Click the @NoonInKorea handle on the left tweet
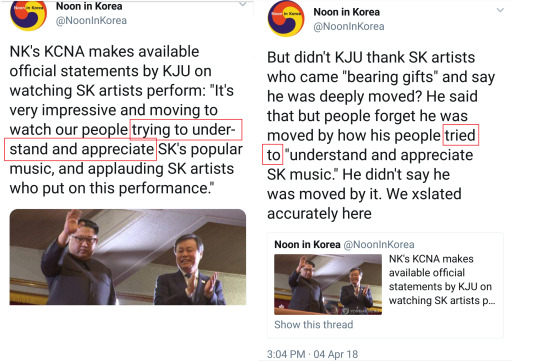The image size is (540, 364). tap(91, 21)
